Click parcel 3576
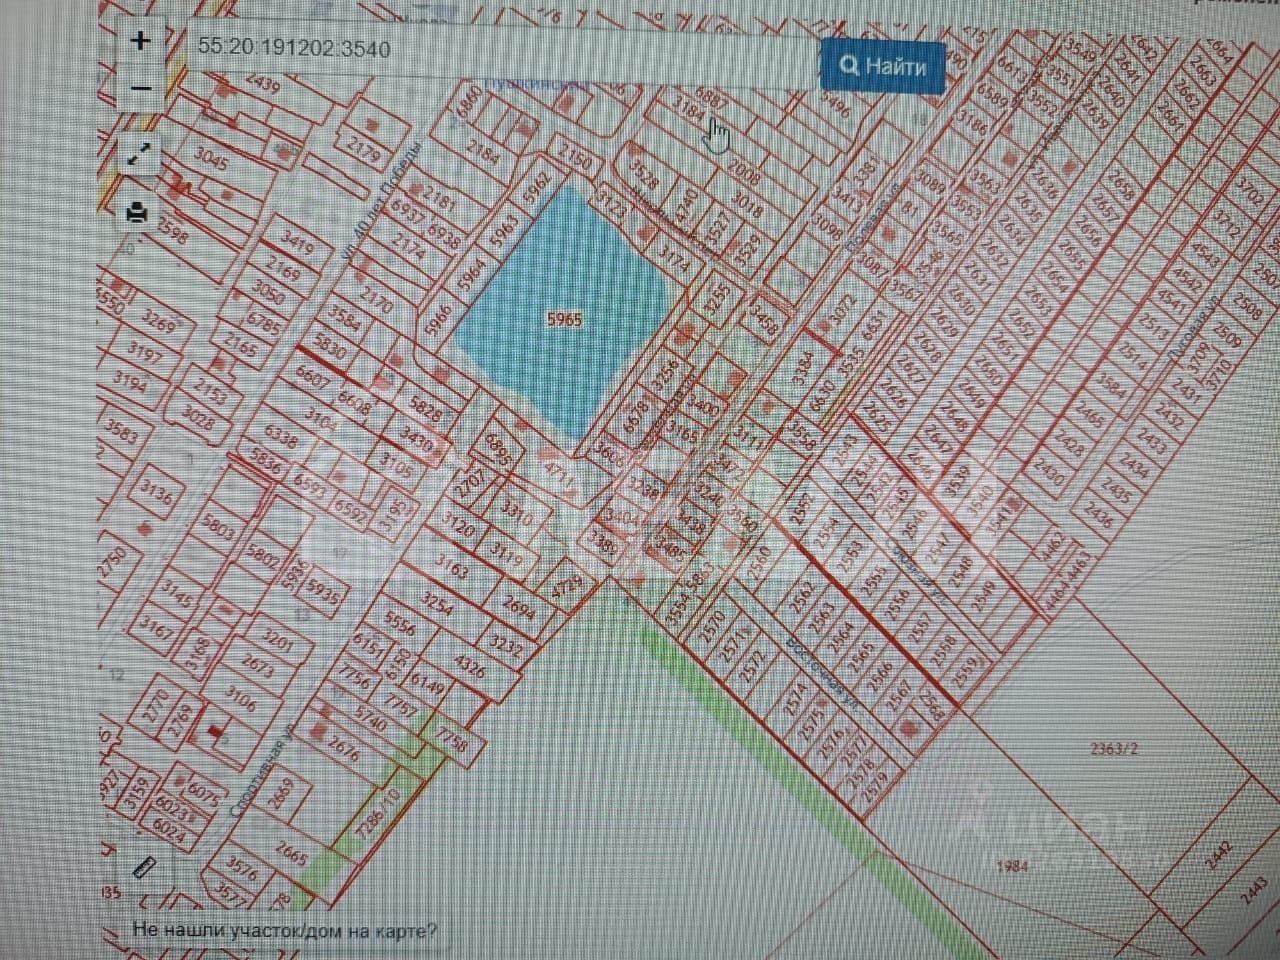1280x960 pixels. [242, 868]
